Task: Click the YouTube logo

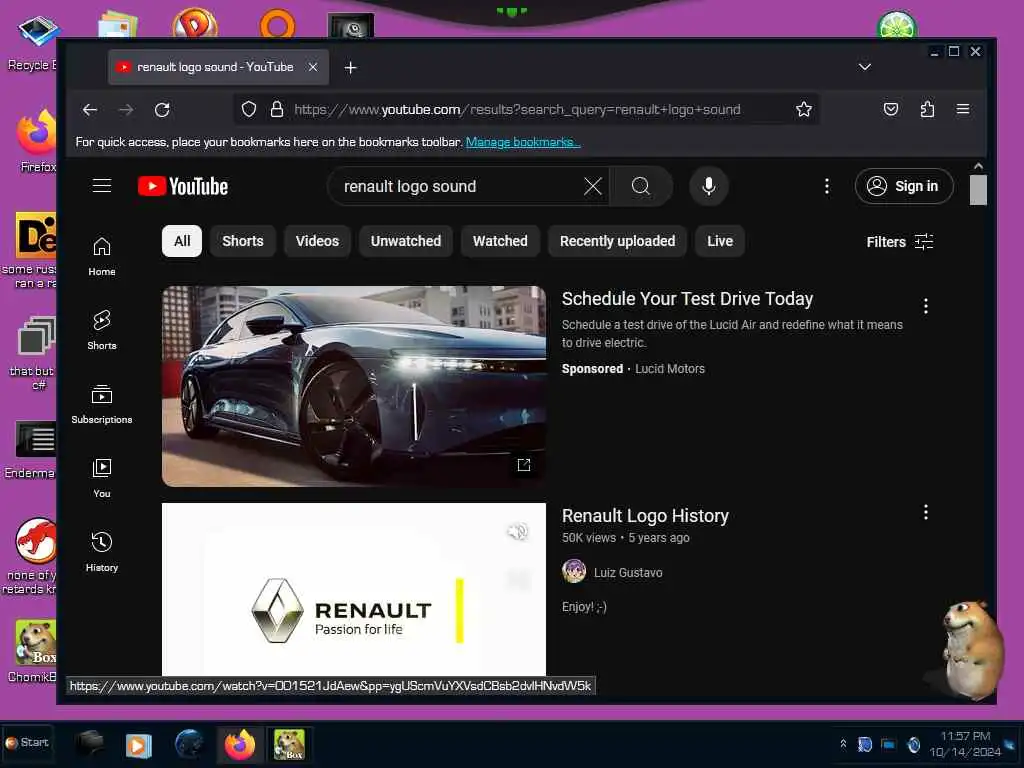Action: tap(183, 187)
